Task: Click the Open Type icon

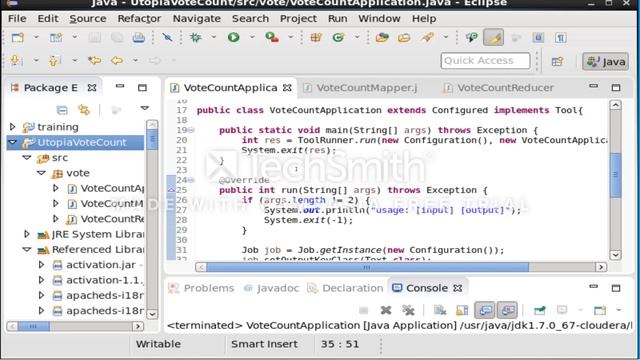Action: 382,38
